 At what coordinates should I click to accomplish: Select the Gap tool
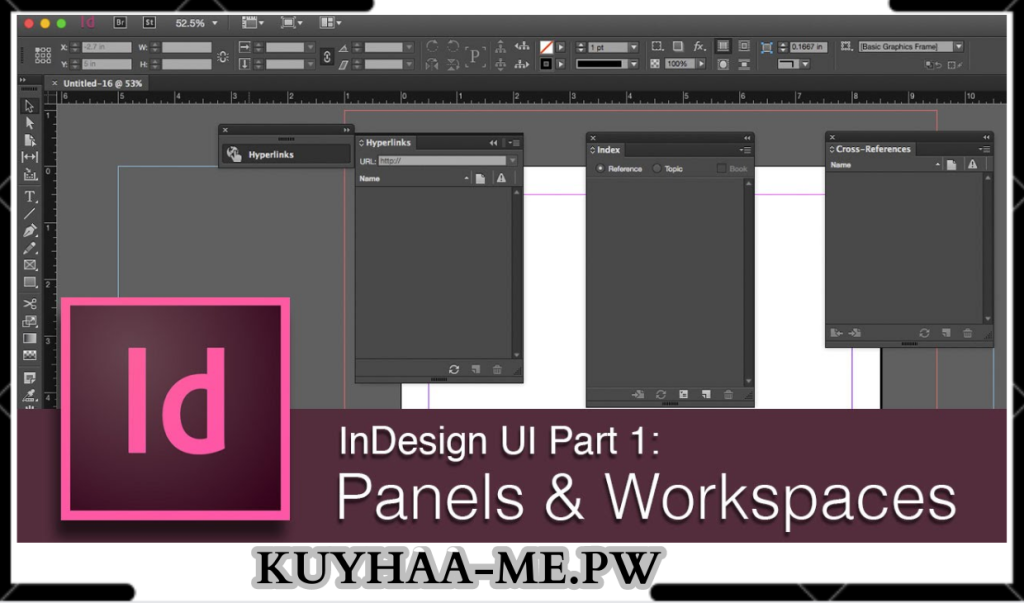tap(29, 157)
